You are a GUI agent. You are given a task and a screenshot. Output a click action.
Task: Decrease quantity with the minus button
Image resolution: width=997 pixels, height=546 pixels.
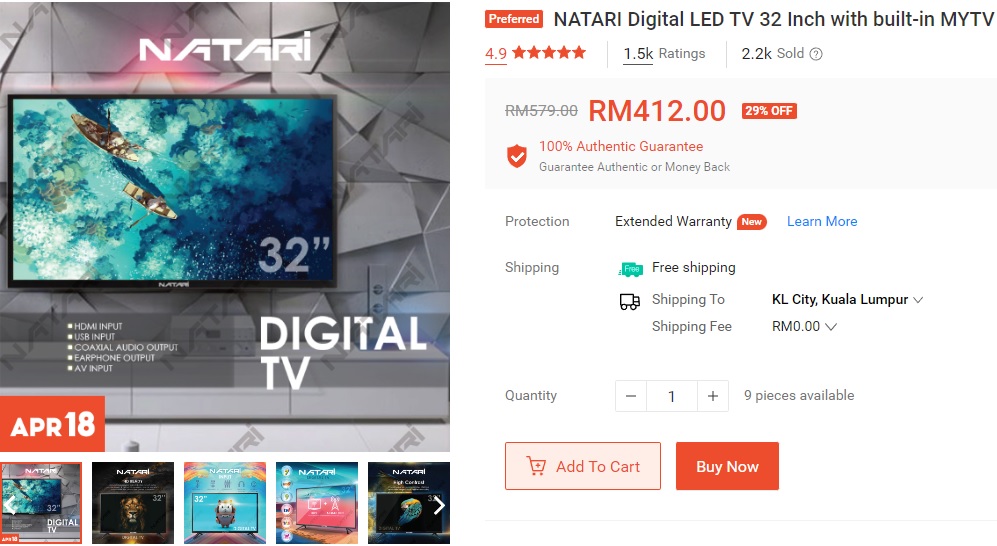(631, 396)
